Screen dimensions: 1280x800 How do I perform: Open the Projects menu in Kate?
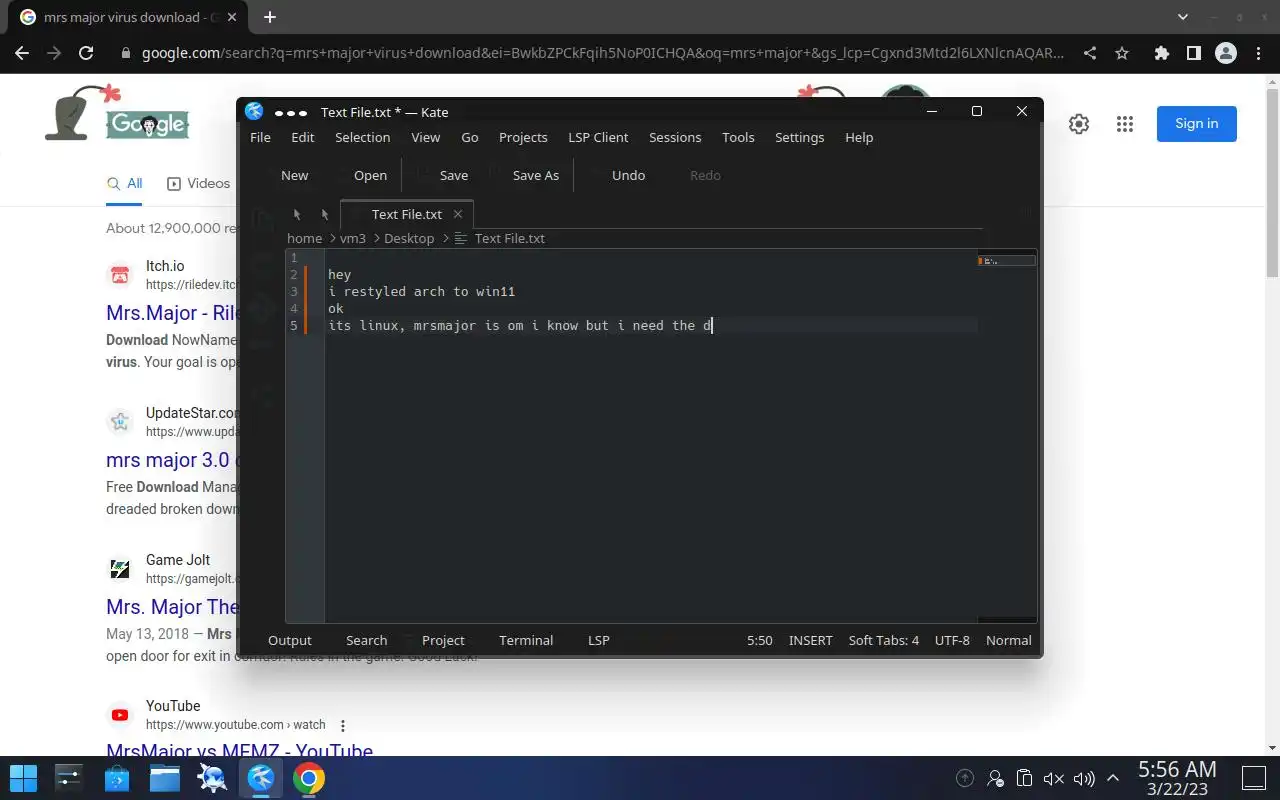tap(523, 137)
